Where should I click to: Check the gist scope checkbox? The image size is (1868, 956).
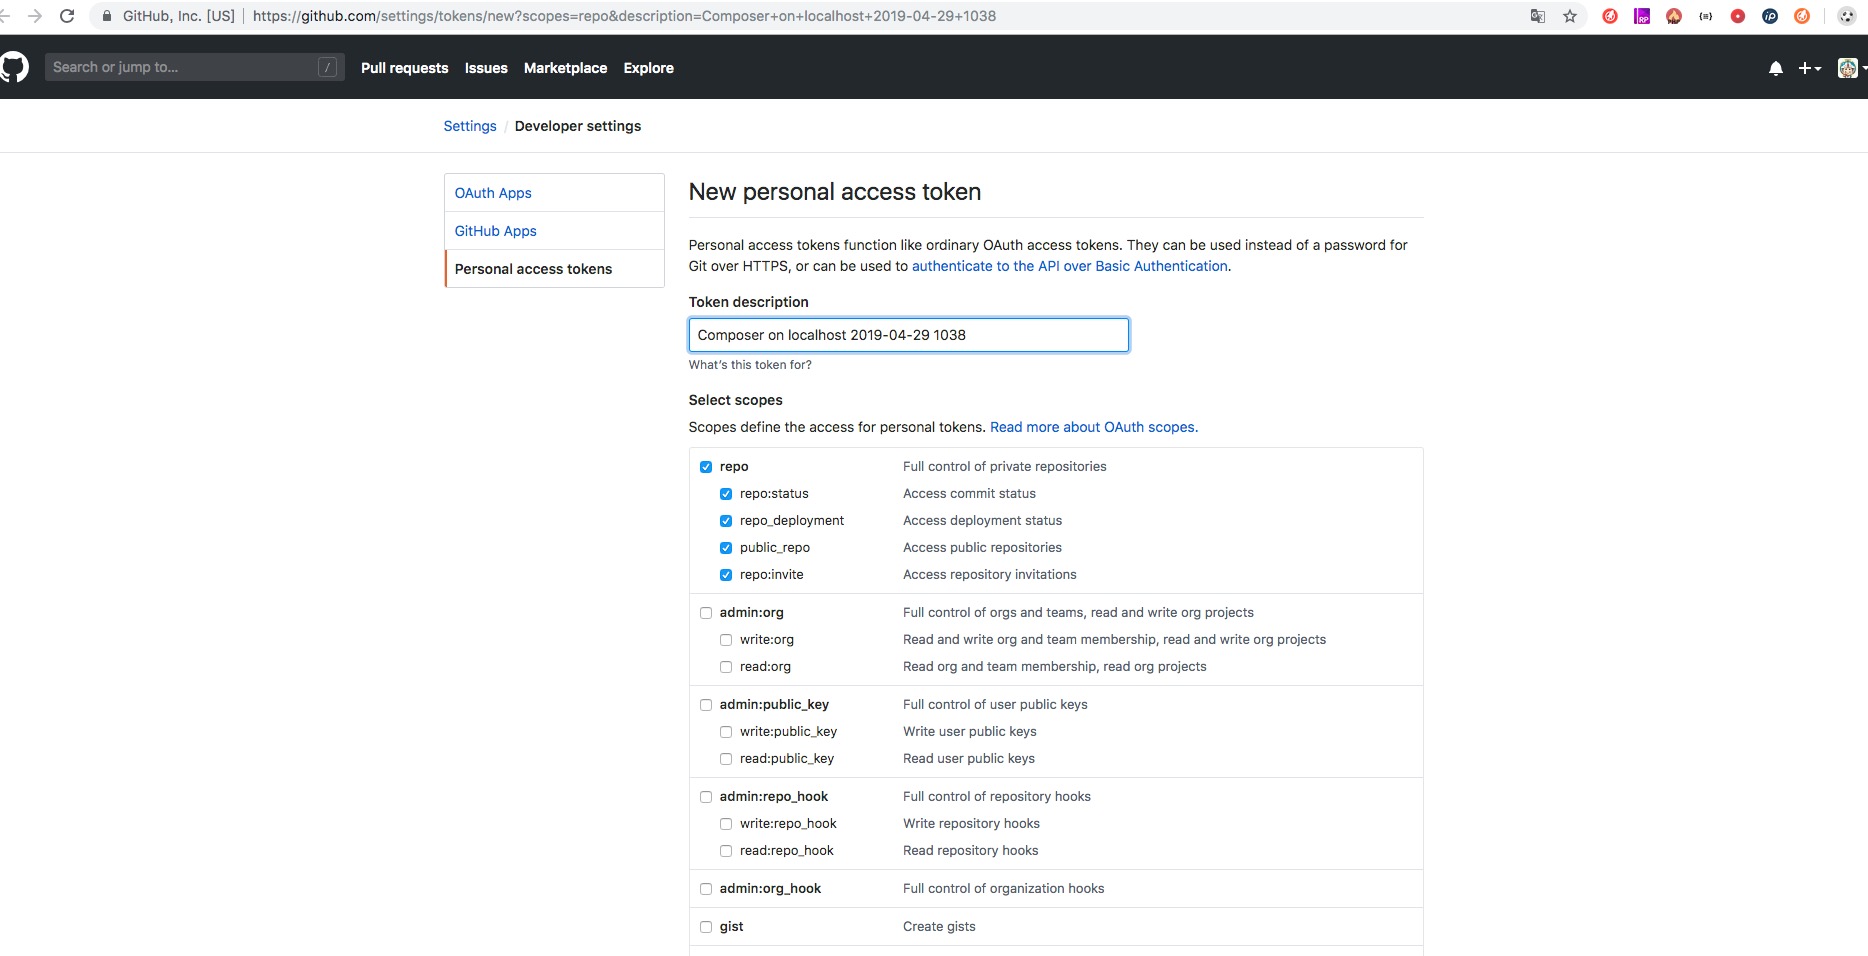tap(706, 927)
